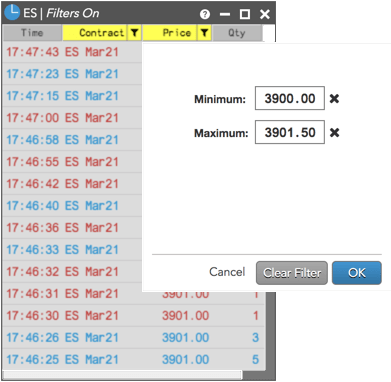Maximize the ES widget window

coord(245,14)
